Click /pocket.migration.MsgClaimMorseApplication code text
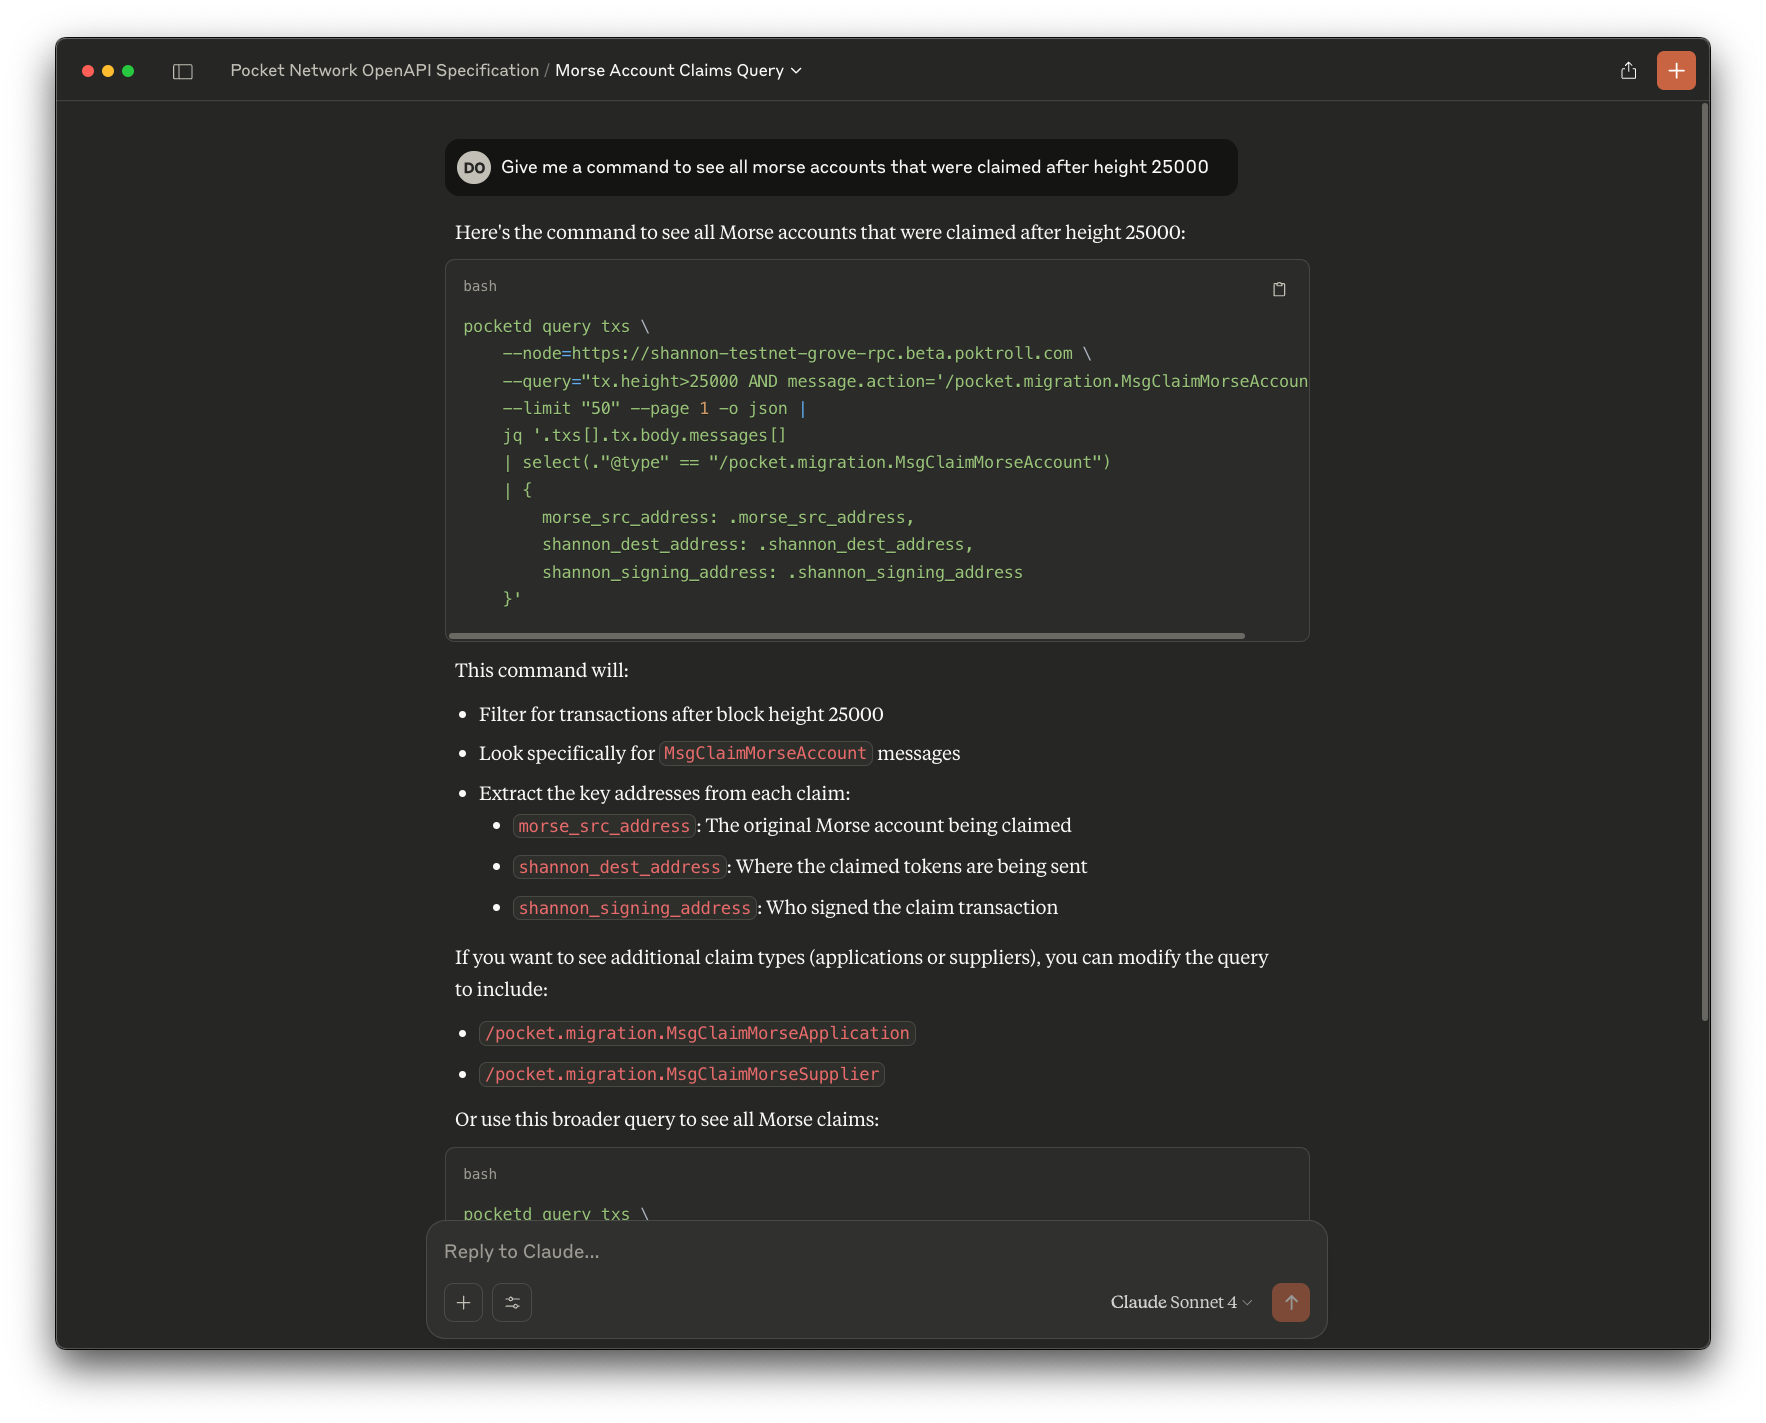 coord(697,1033)
